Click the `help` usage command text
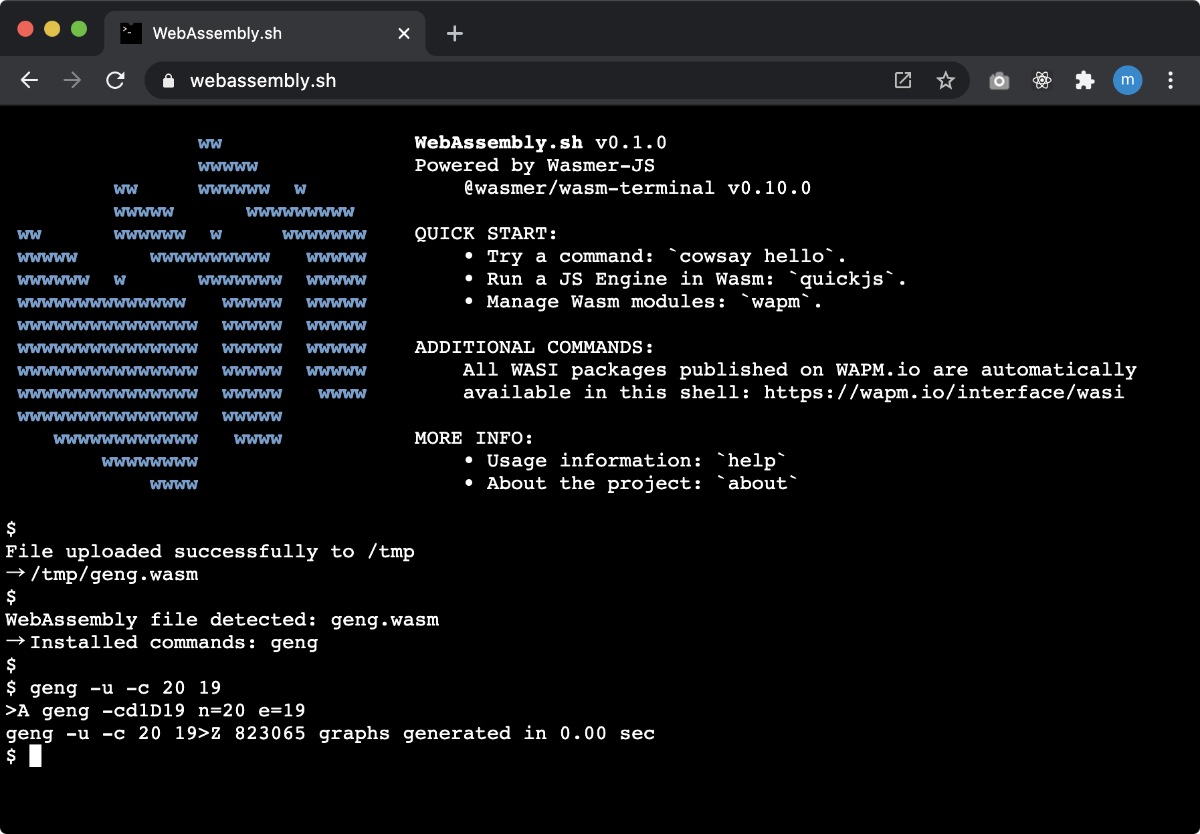The image size is (1200, 834). 752,461
